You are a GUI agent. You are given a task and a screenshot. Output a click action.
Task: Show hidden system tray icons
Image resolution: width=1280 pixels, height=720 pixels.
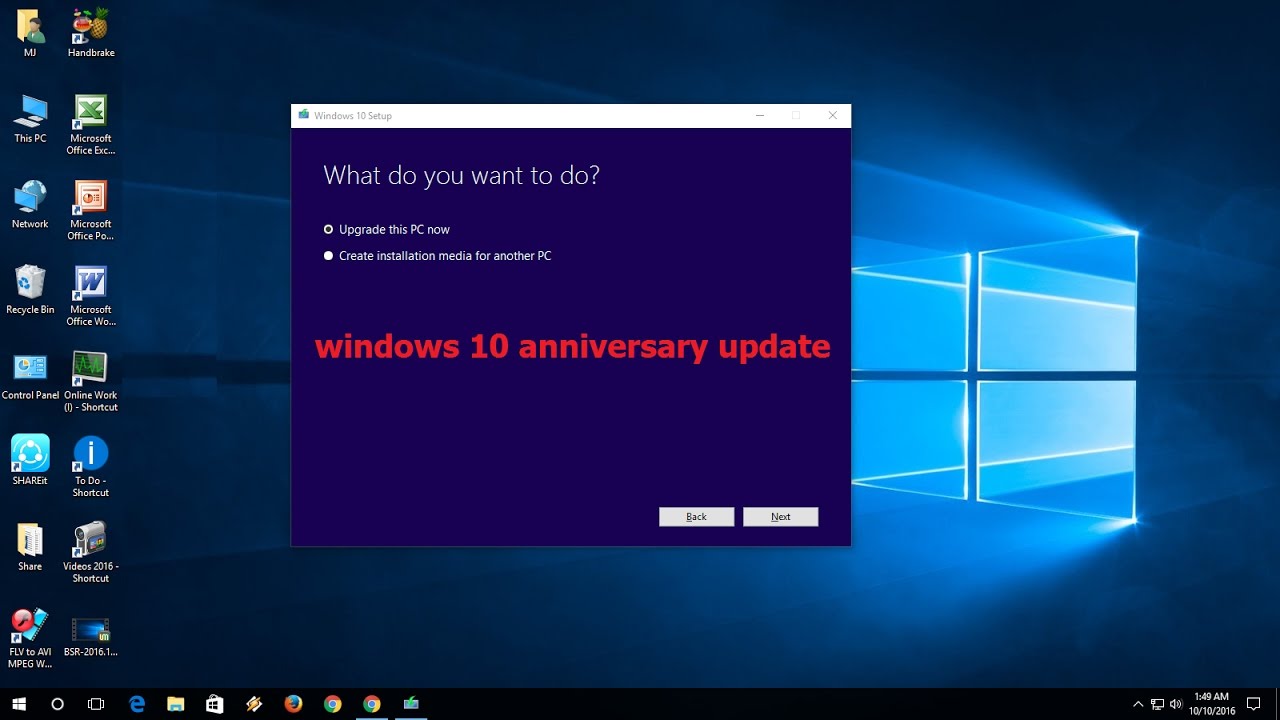[x=1138, y=704]
